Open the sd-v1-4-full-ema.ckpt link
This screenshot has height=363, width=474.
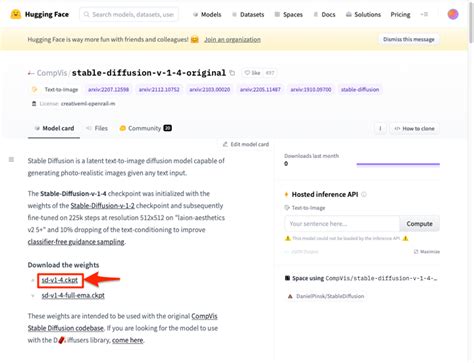tap(73, 295)
